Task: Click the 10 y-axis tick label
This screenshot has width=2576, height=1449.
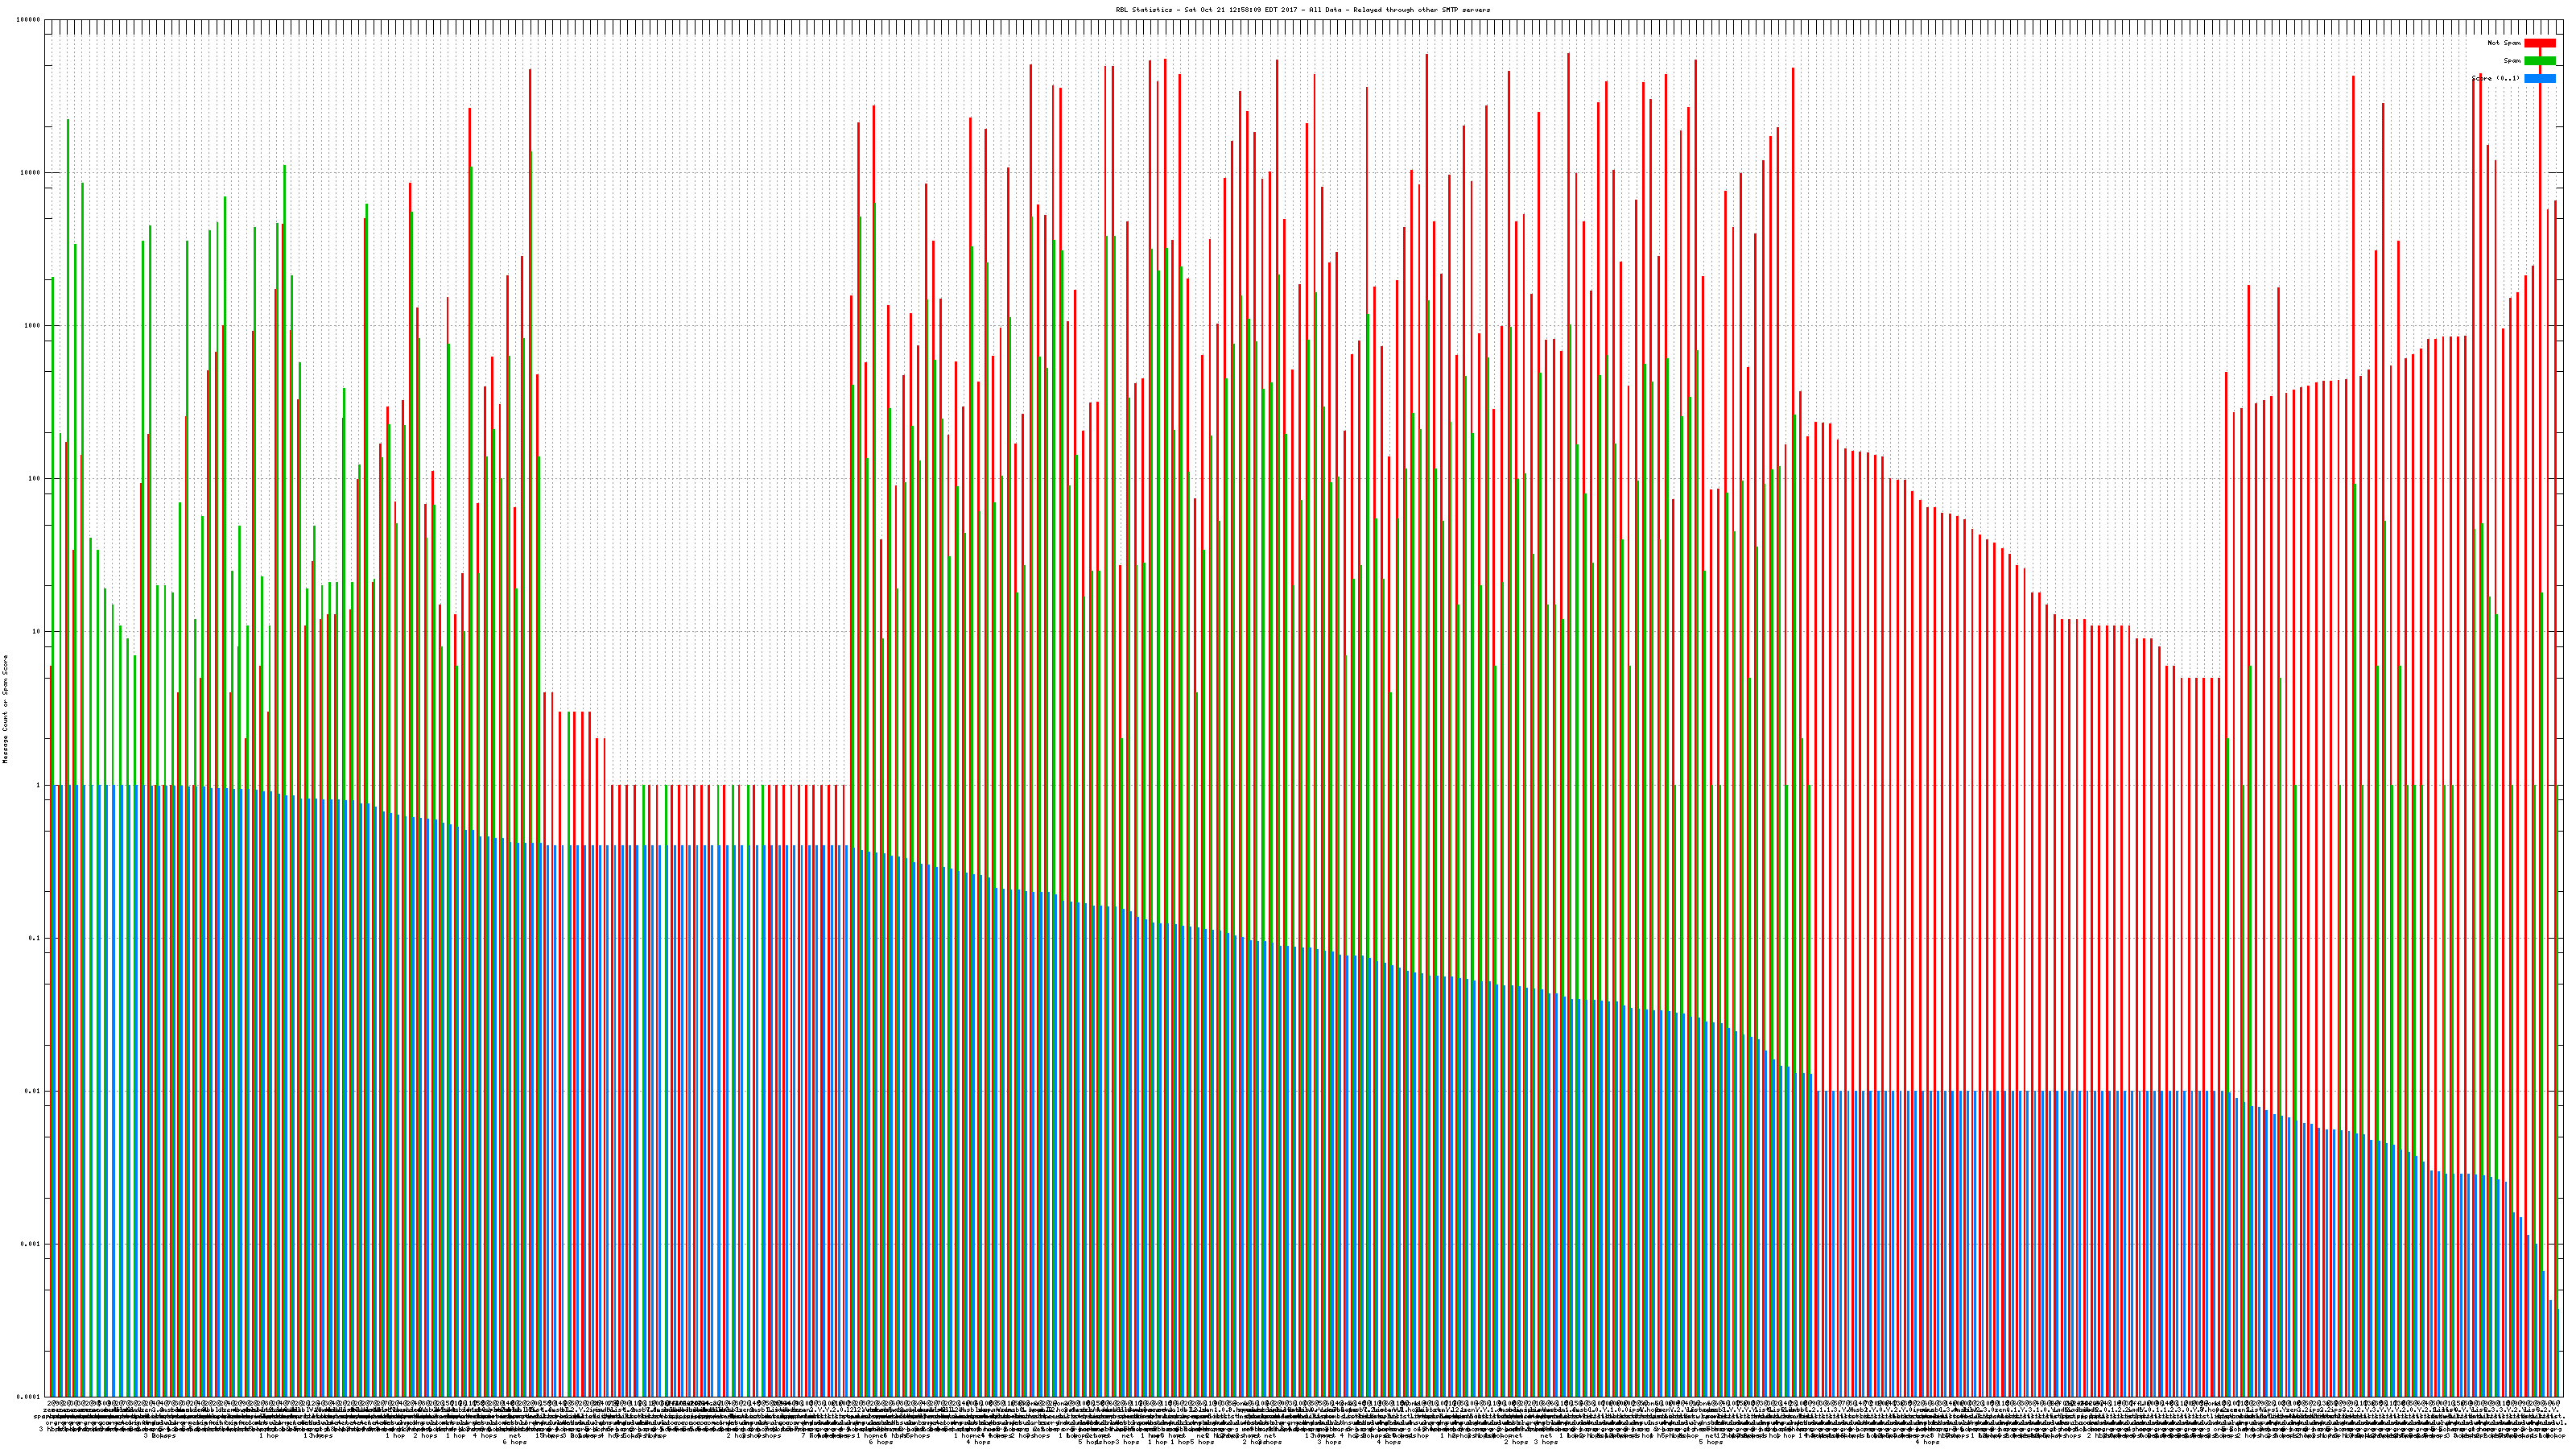Action: tap(37, 632)
